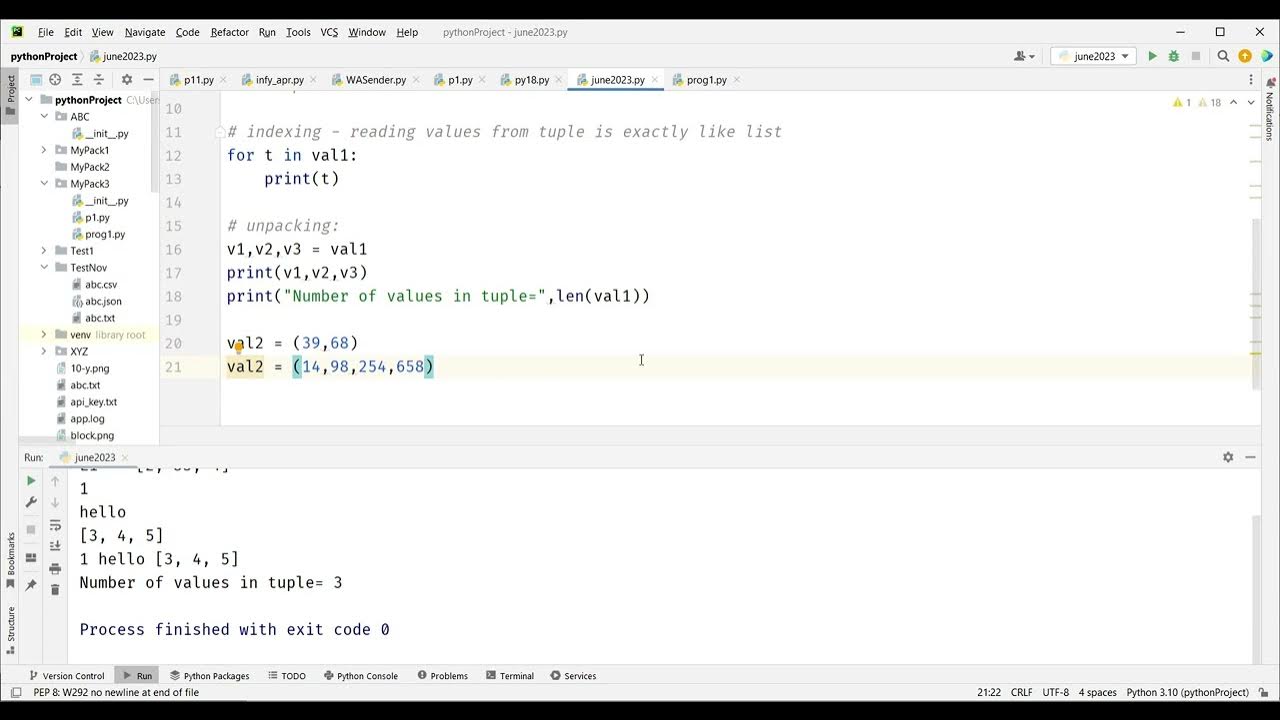Open the Python Console

360,676
